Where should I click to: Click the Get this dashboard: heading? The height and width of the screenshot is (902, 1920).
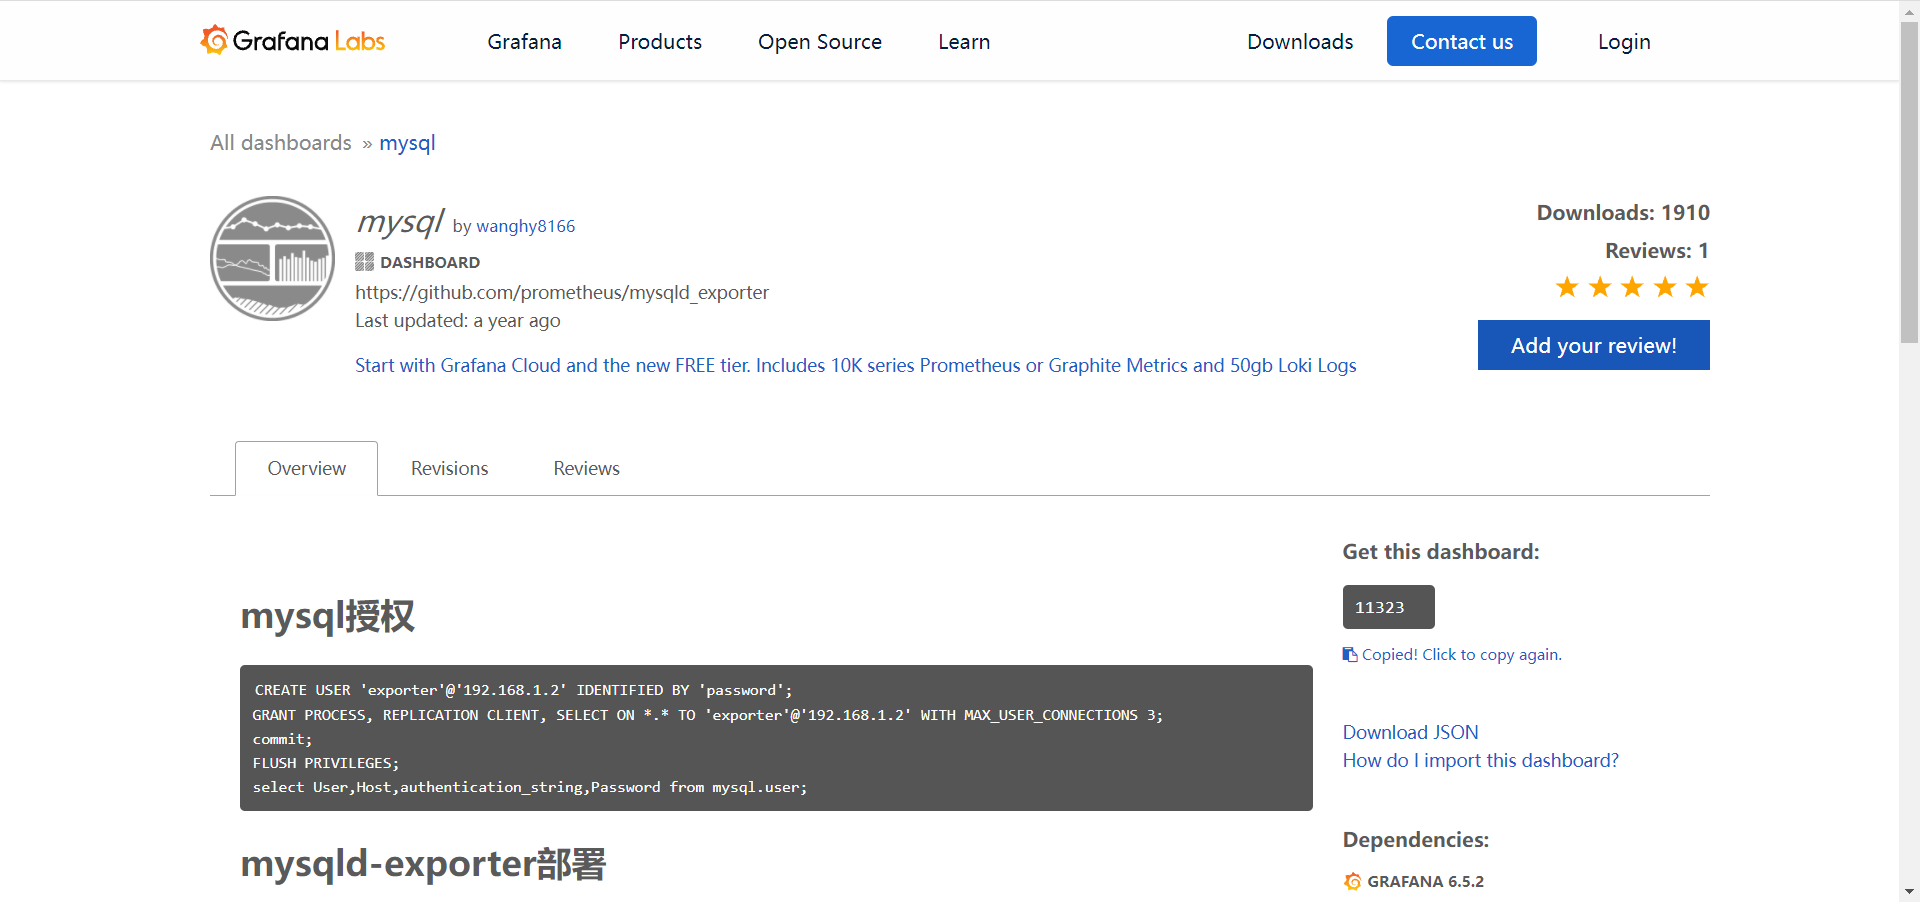click(1441, 552)
